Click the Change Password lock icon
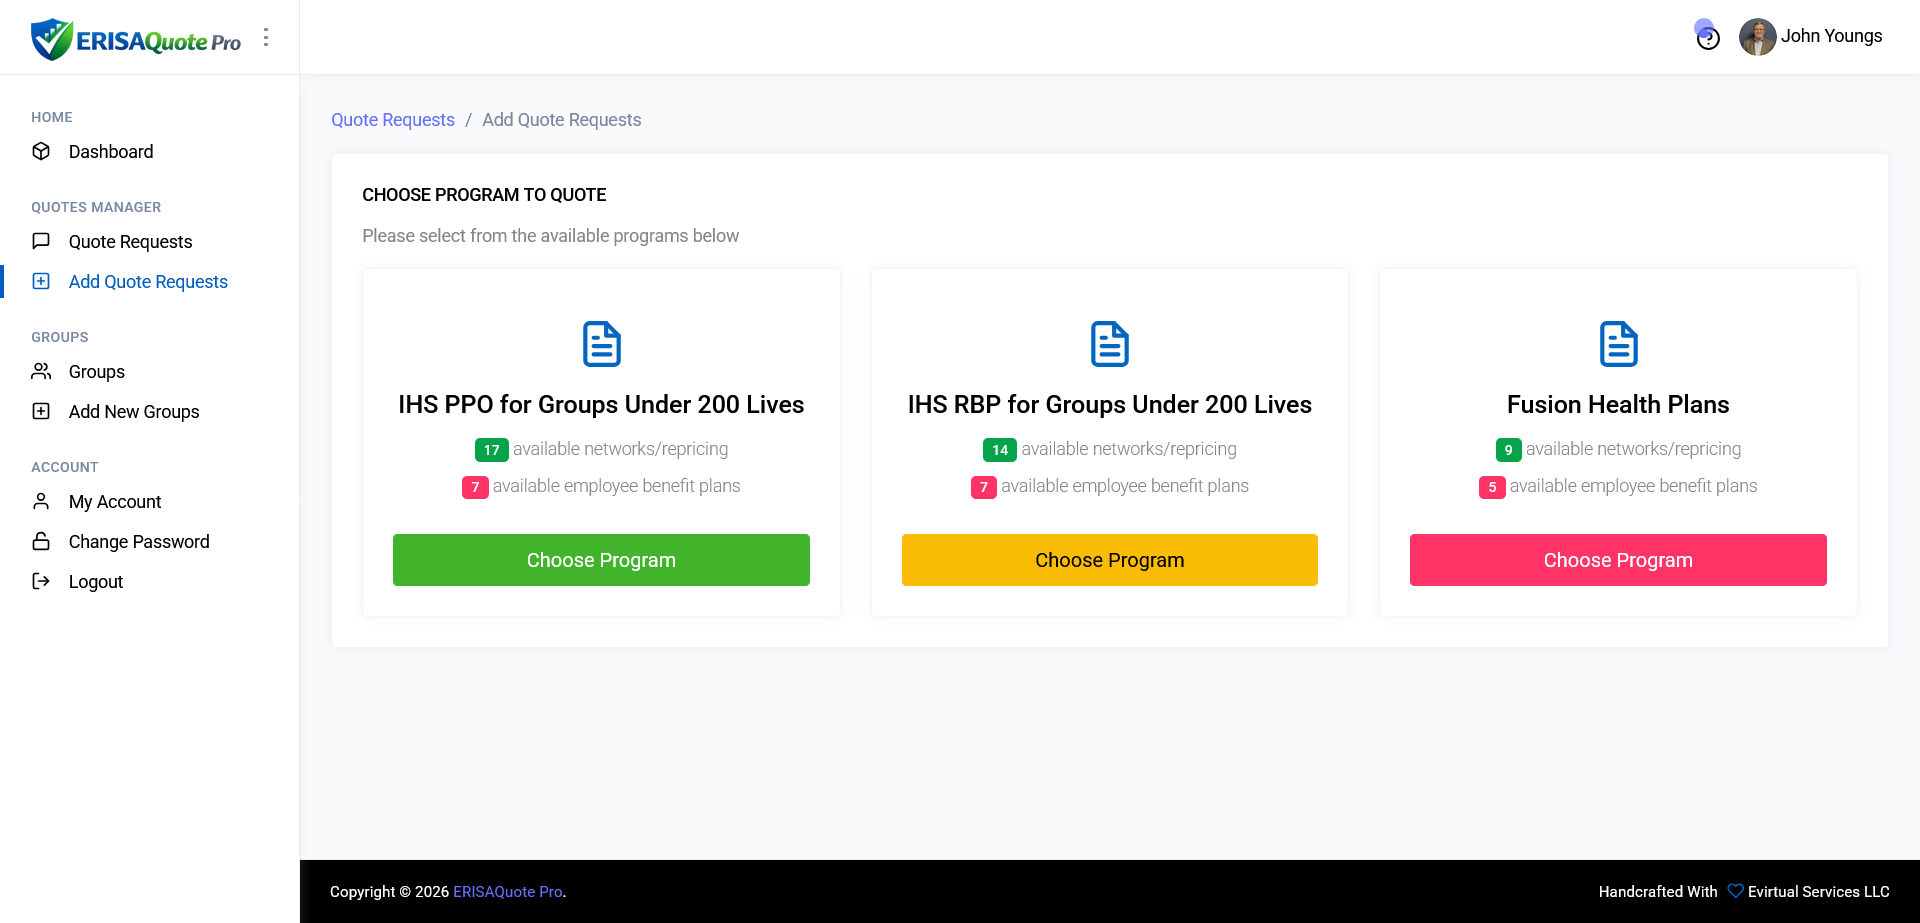1920x923 pixels. tap(41, 542)
